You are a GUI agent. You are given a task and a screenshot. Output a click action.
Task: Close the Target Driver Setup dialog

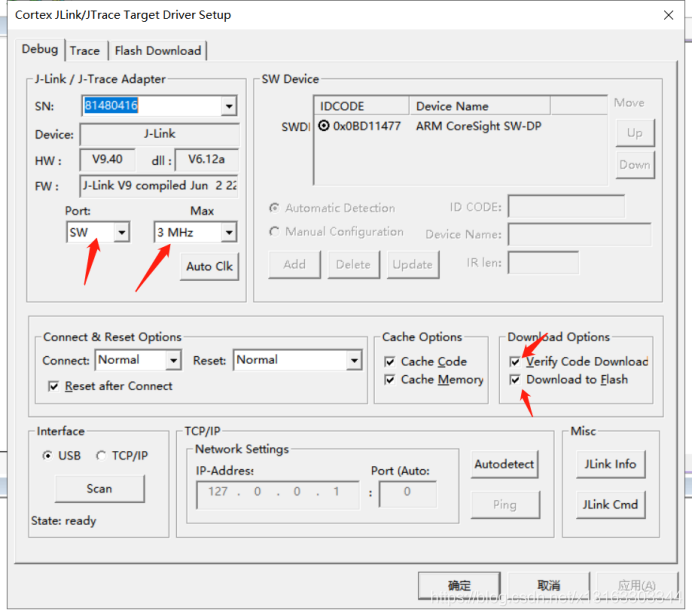coord(668,15)
